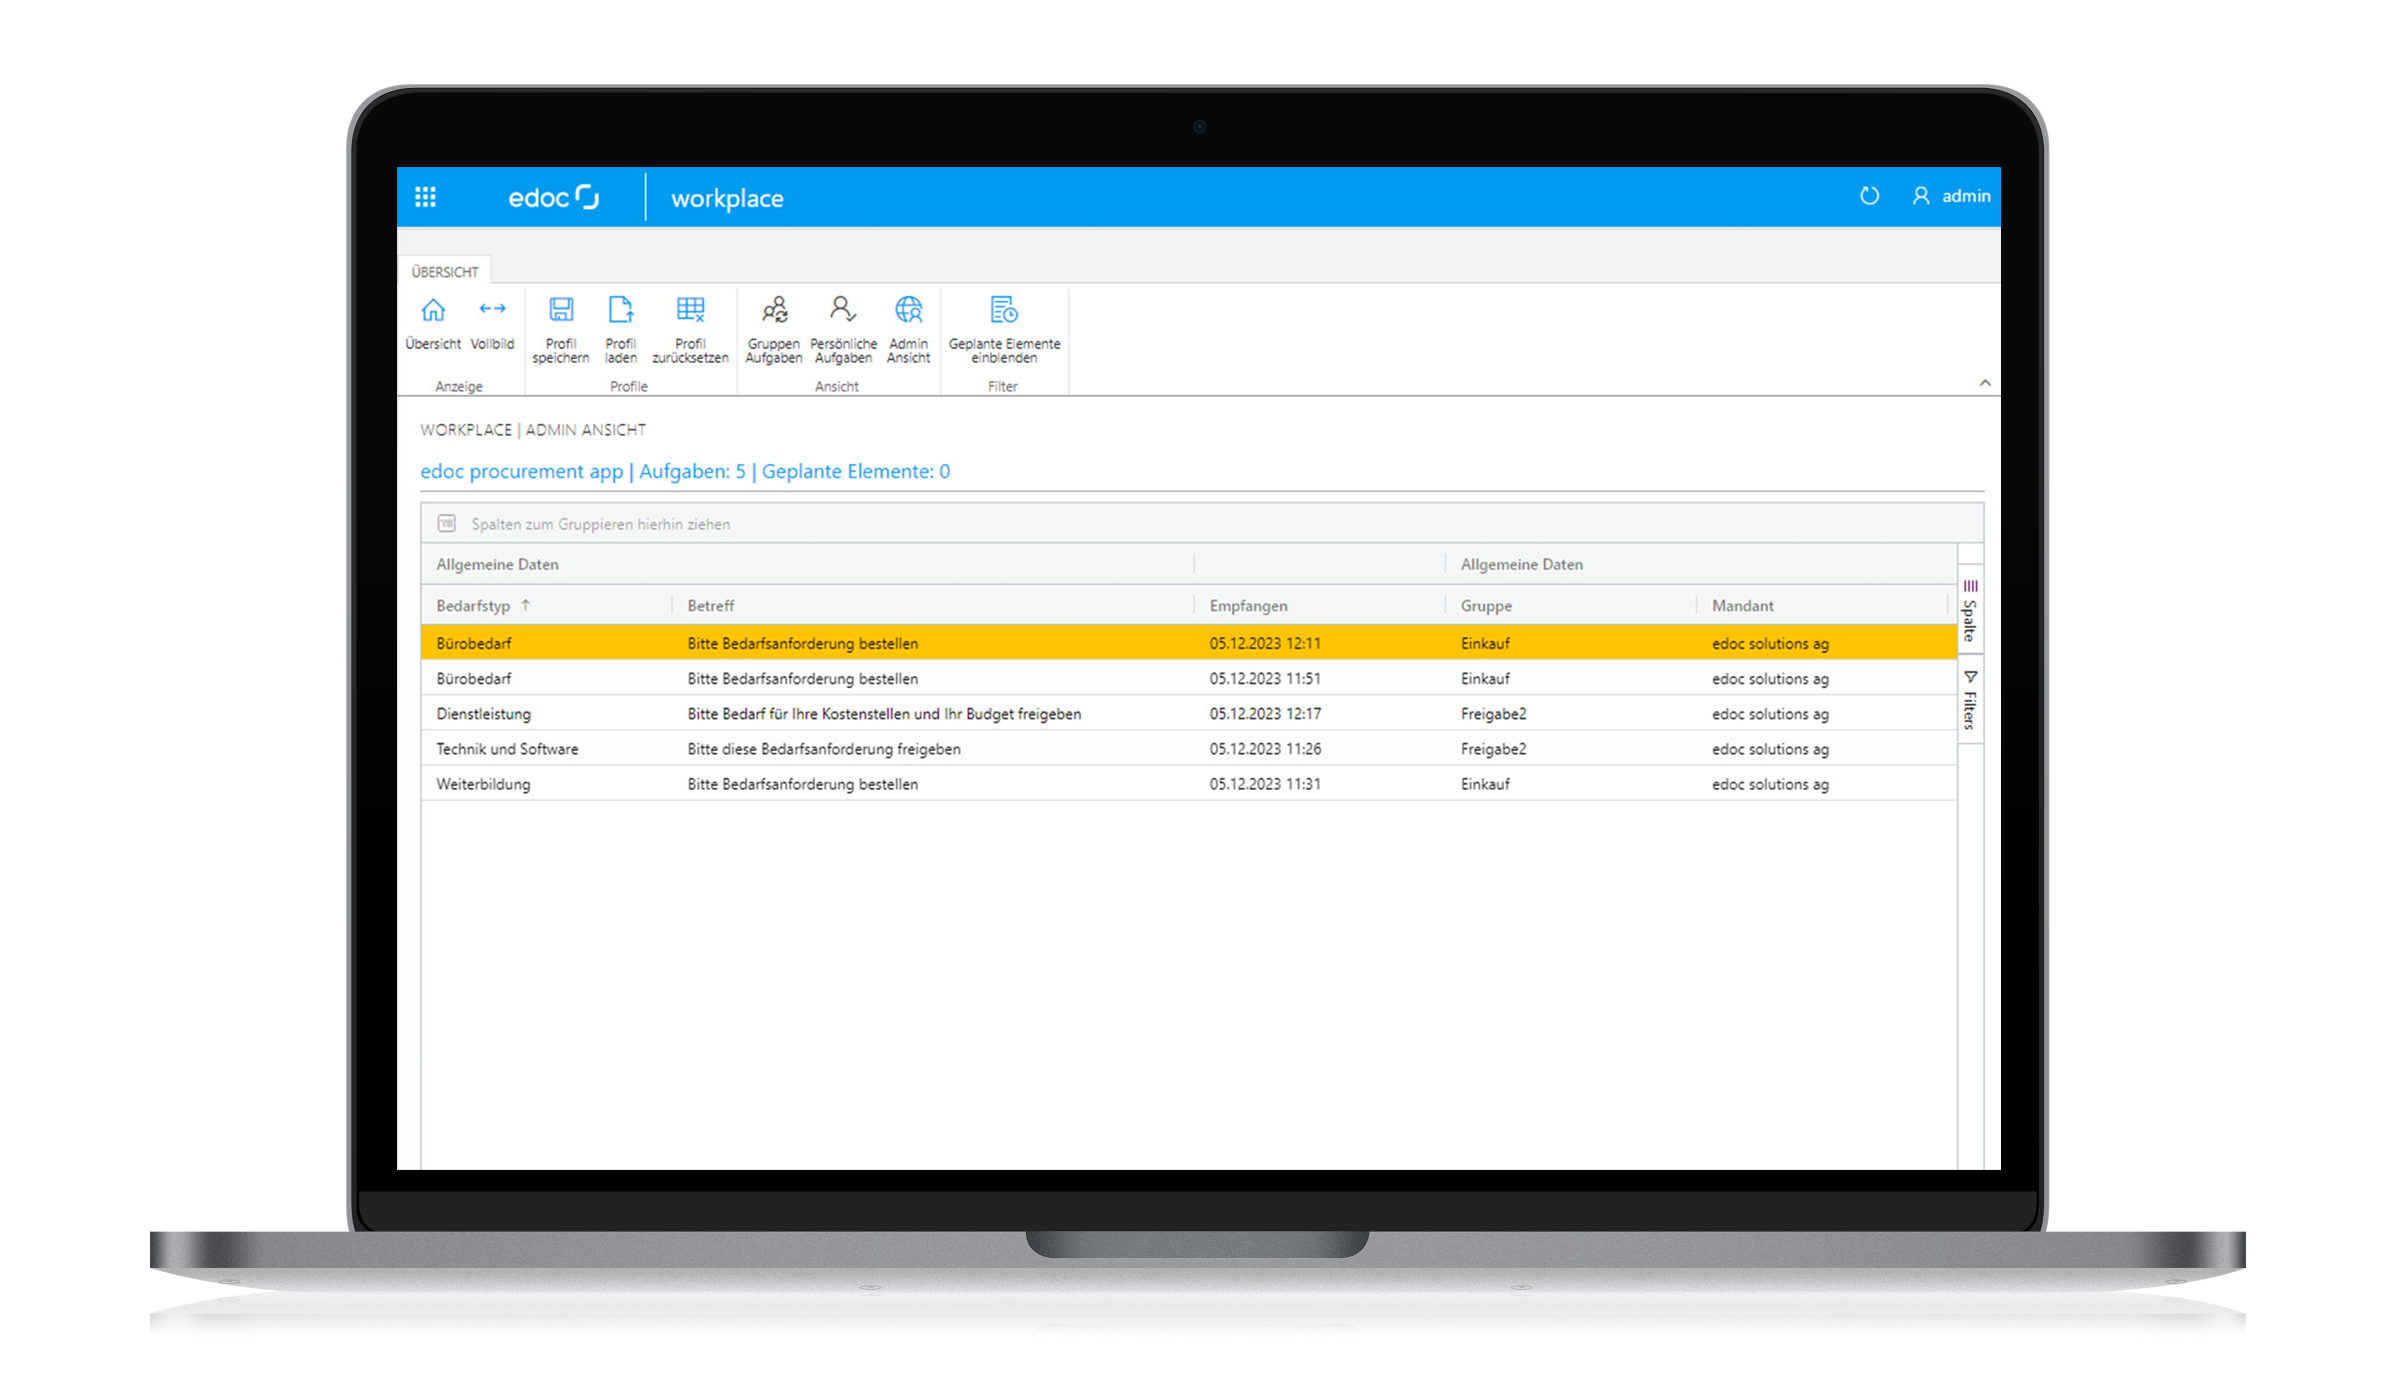Select the Dienstleistung row
The image size is (2395, 1377).
click(1188, 713)
